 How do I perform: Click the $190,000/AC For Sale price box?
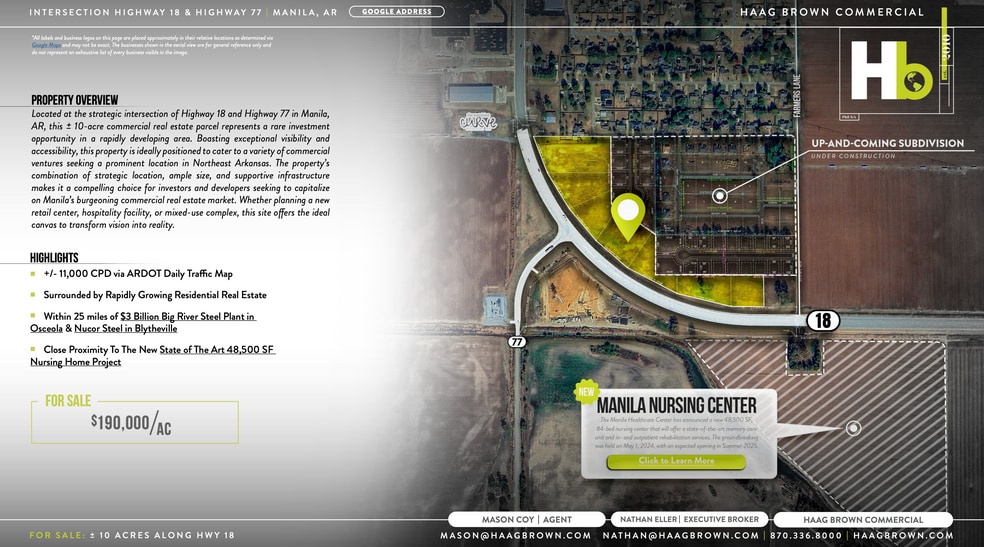click(135, 423)
